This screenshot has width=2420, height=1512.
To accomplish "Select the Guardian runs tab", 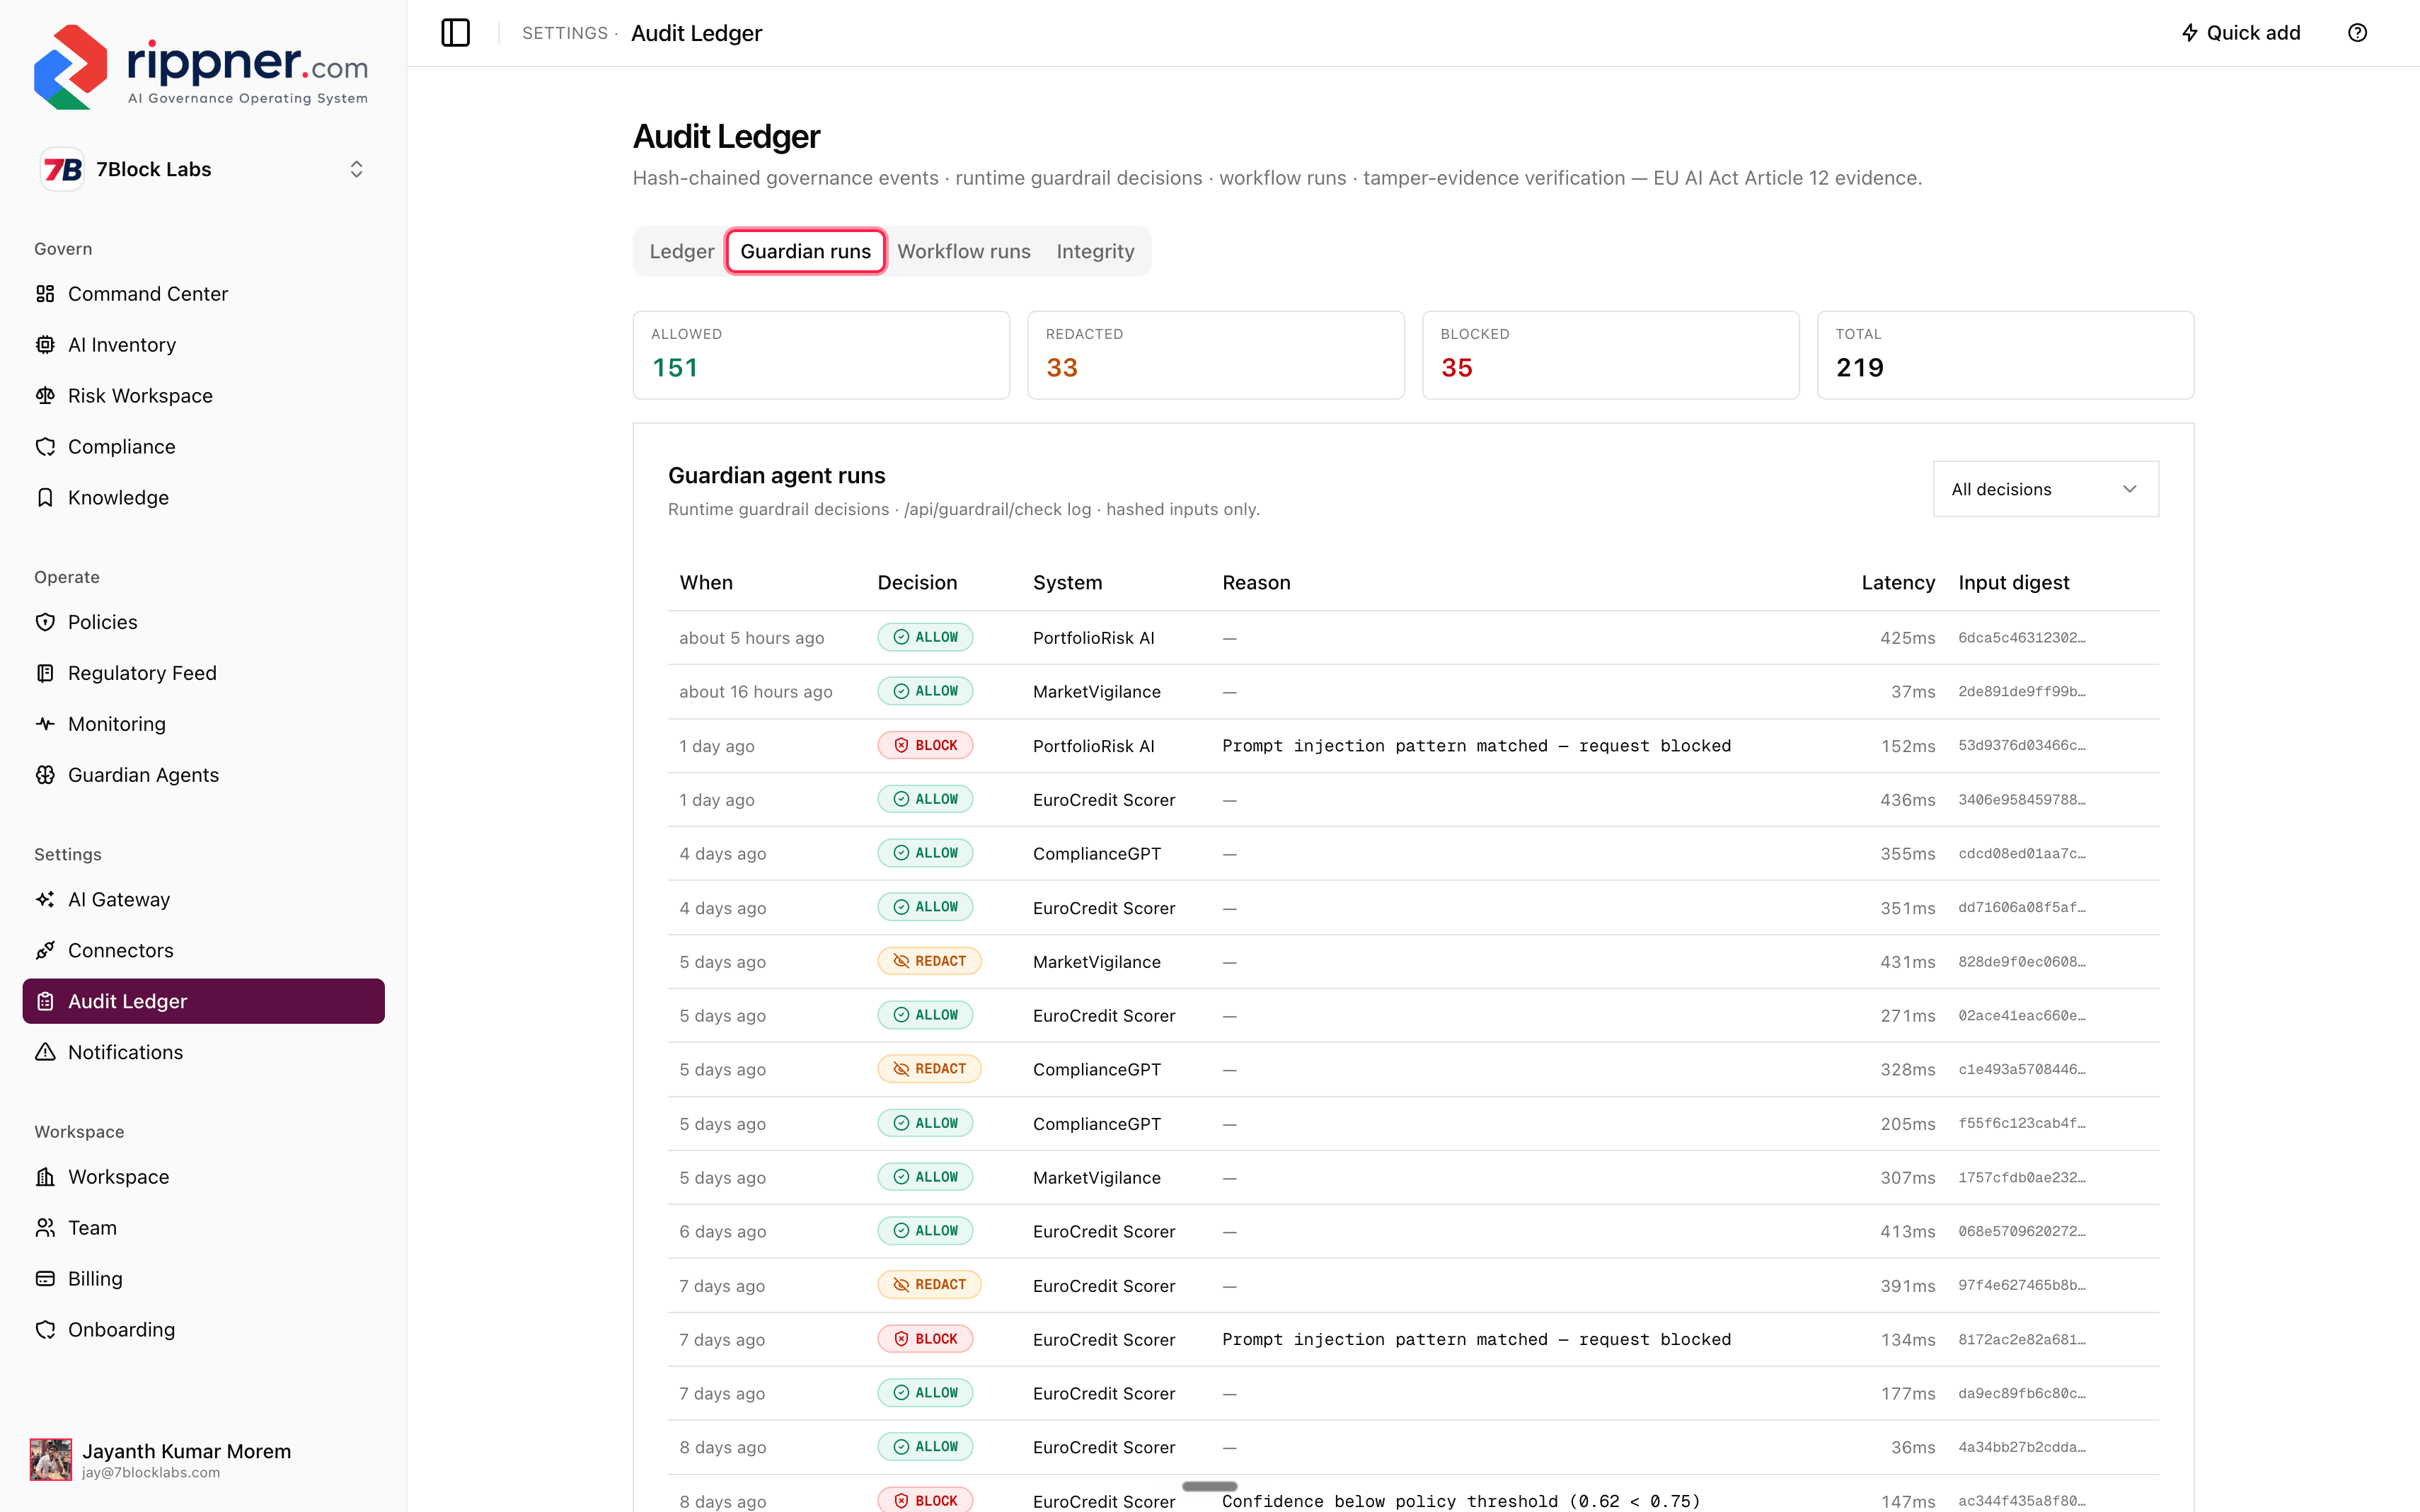I will tap(805, 251).
